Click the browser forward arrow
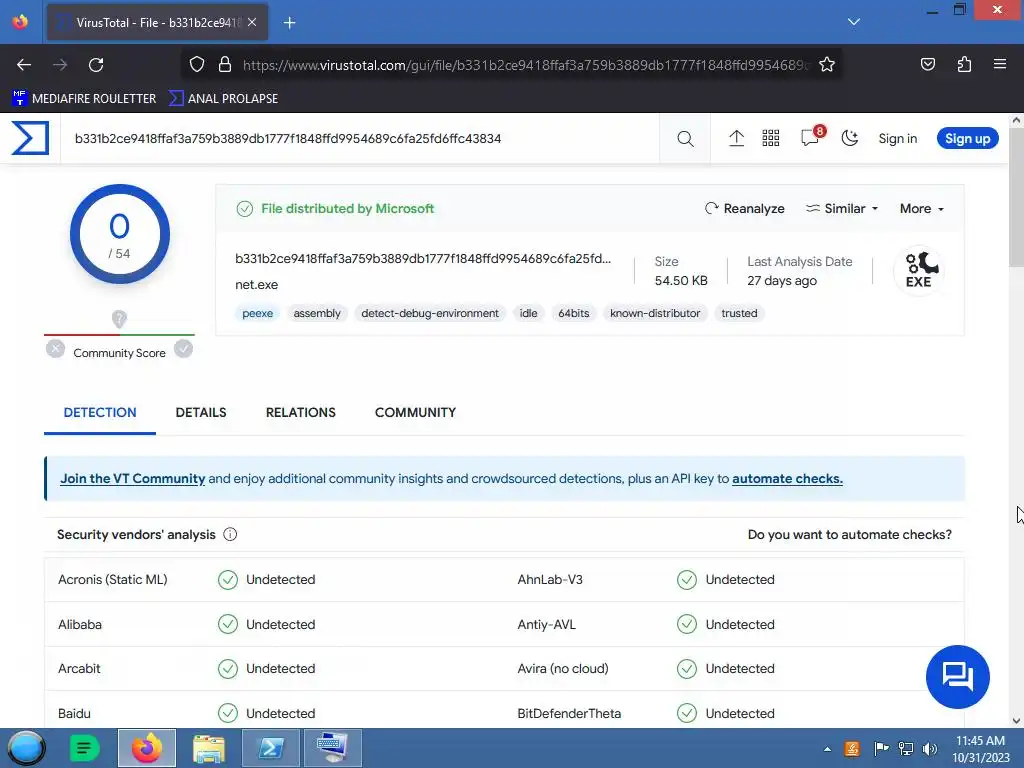 60,65
